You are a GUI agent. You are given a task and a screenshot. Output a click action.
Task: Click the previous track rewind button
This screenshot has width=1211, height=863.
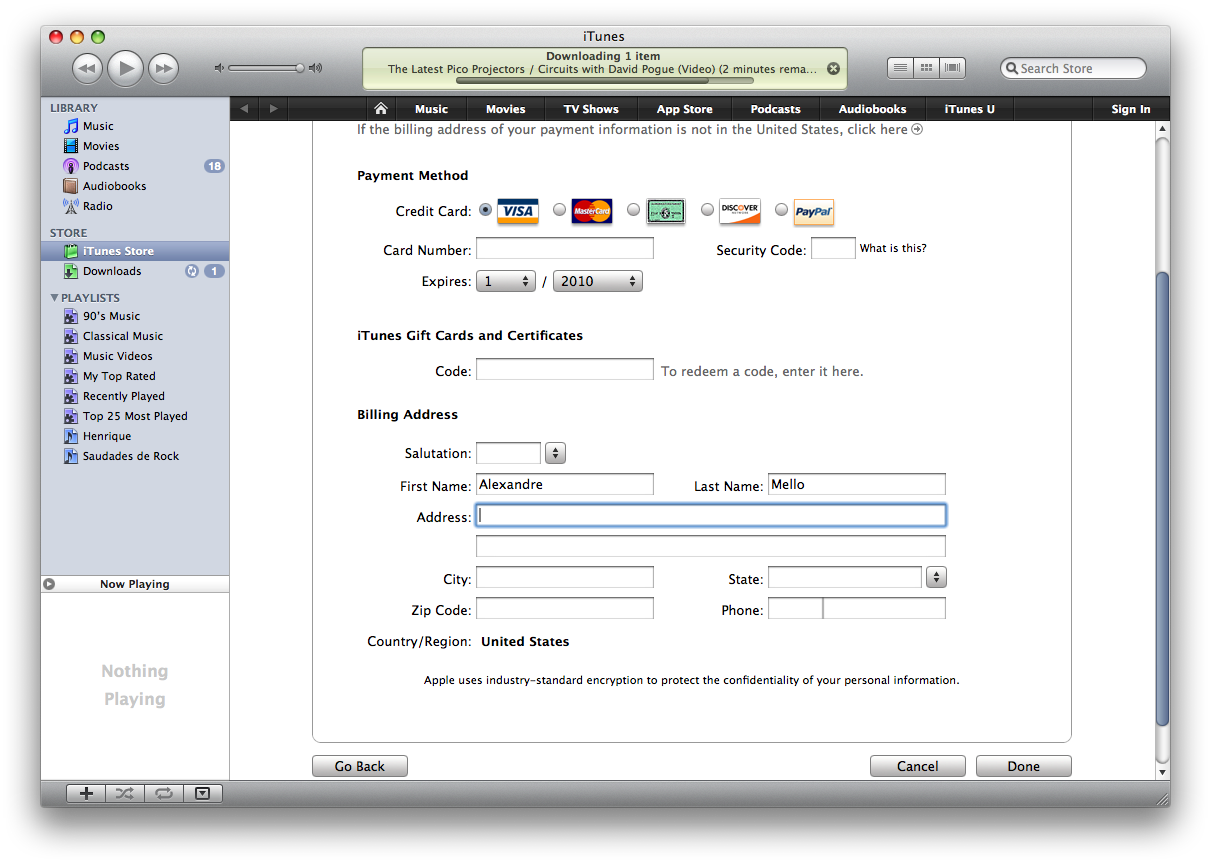[x=88, y=68]
